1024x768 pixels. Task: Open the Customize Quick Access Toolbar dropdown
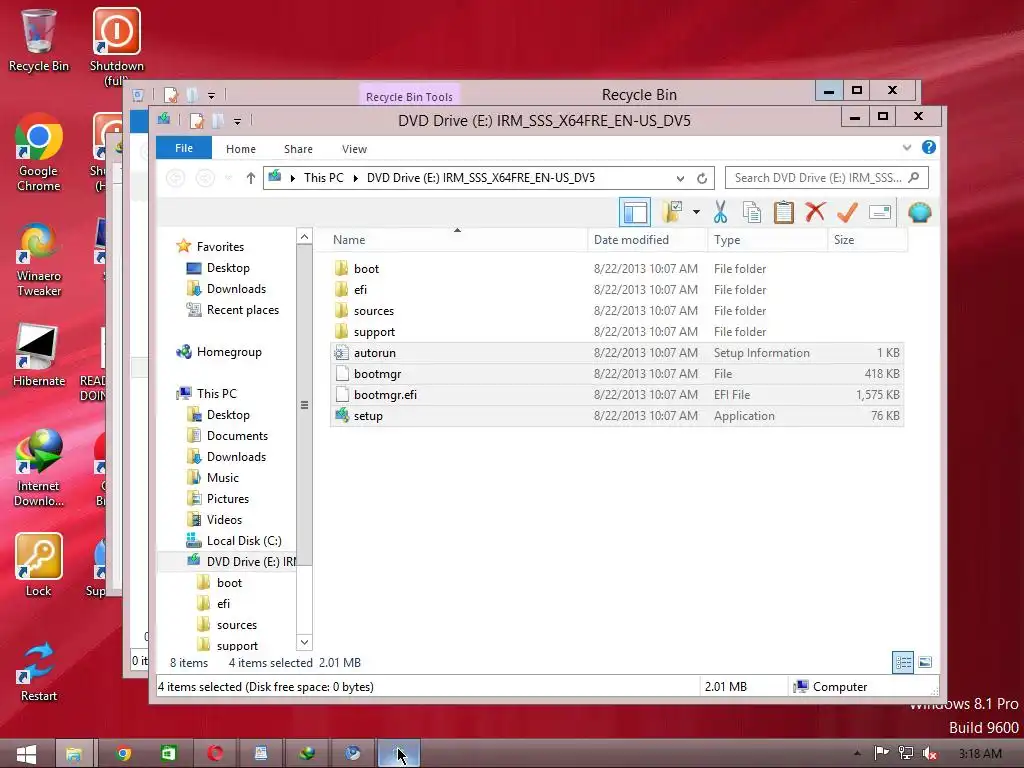[237, 121]
